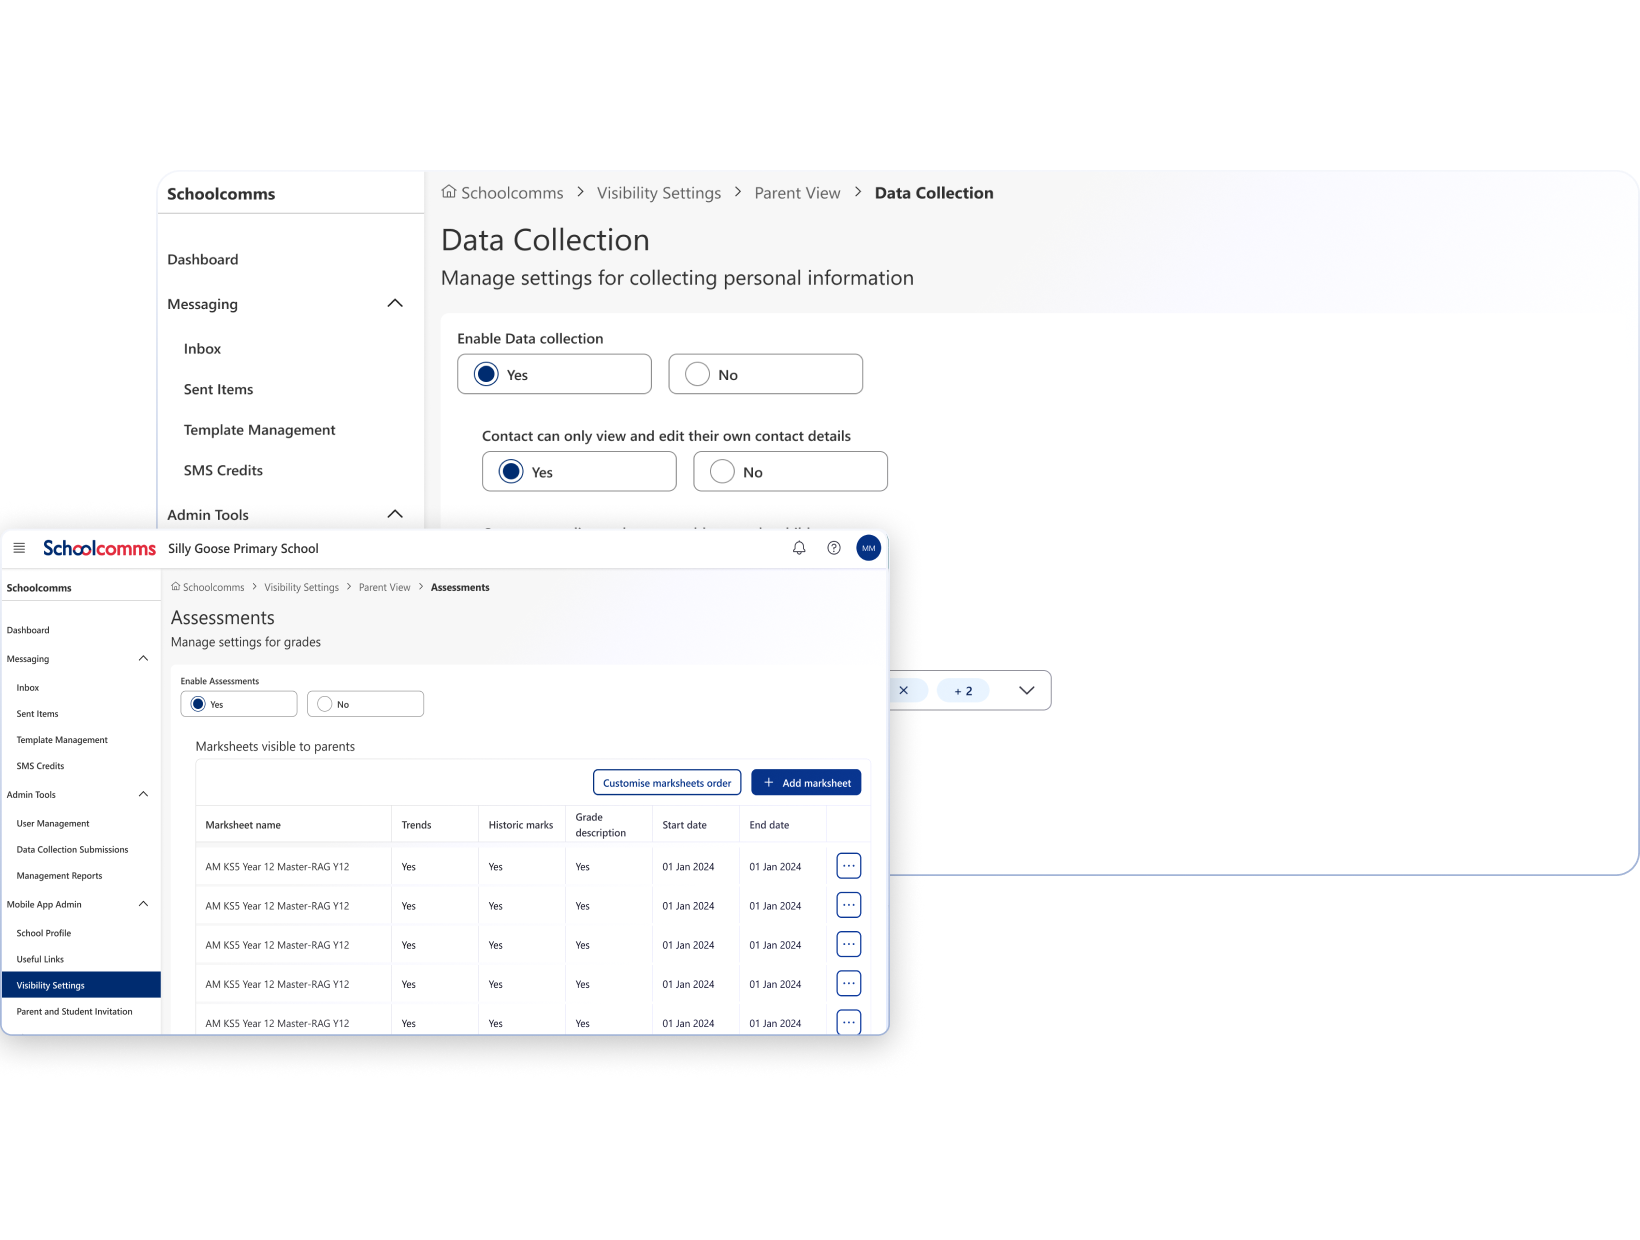
Task: Collapse the Mobile App Admin section
Action: point(143,904)
